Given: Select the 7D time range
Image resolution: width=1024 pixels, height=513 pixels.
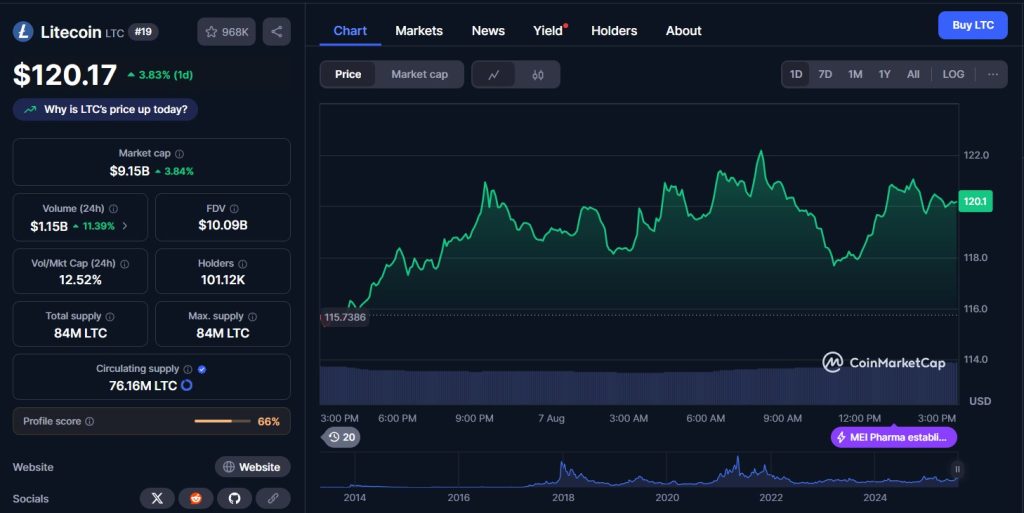Looking at the screenshot, I should click(x=825, y=74).
